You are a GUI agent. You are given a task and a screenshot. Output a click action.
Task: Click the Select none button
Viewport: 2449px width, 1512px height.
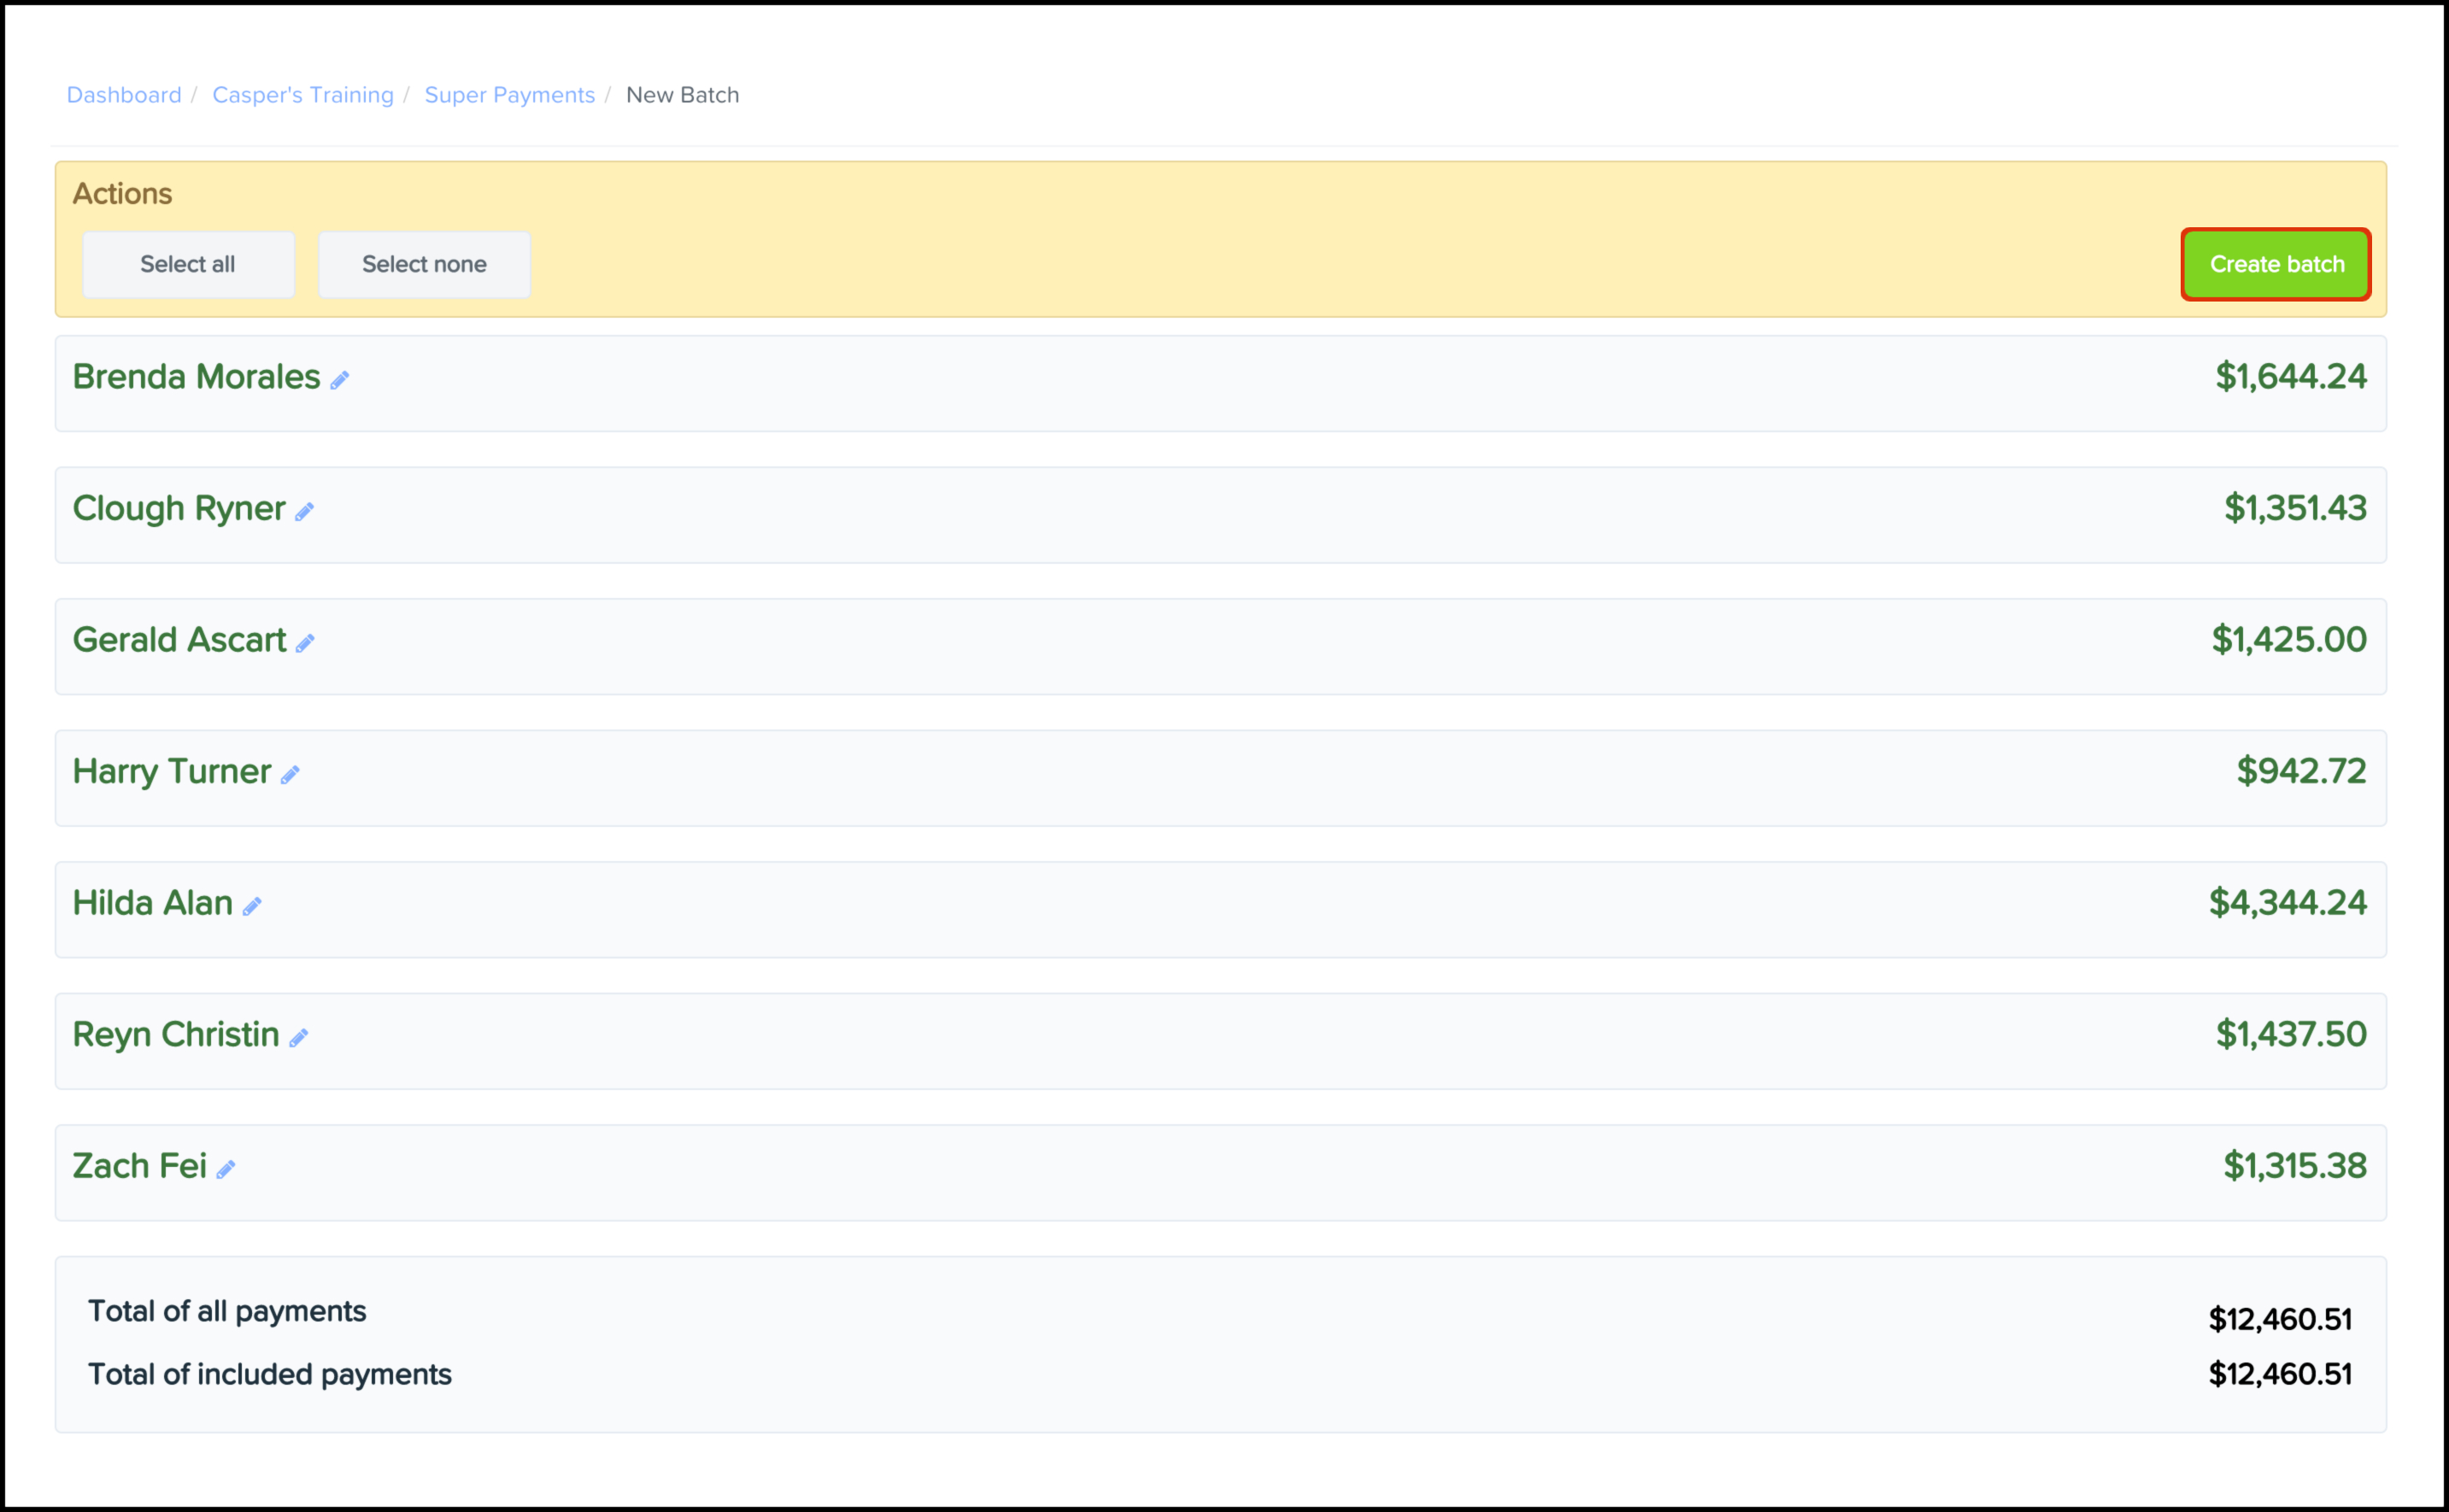coord(424,264)
